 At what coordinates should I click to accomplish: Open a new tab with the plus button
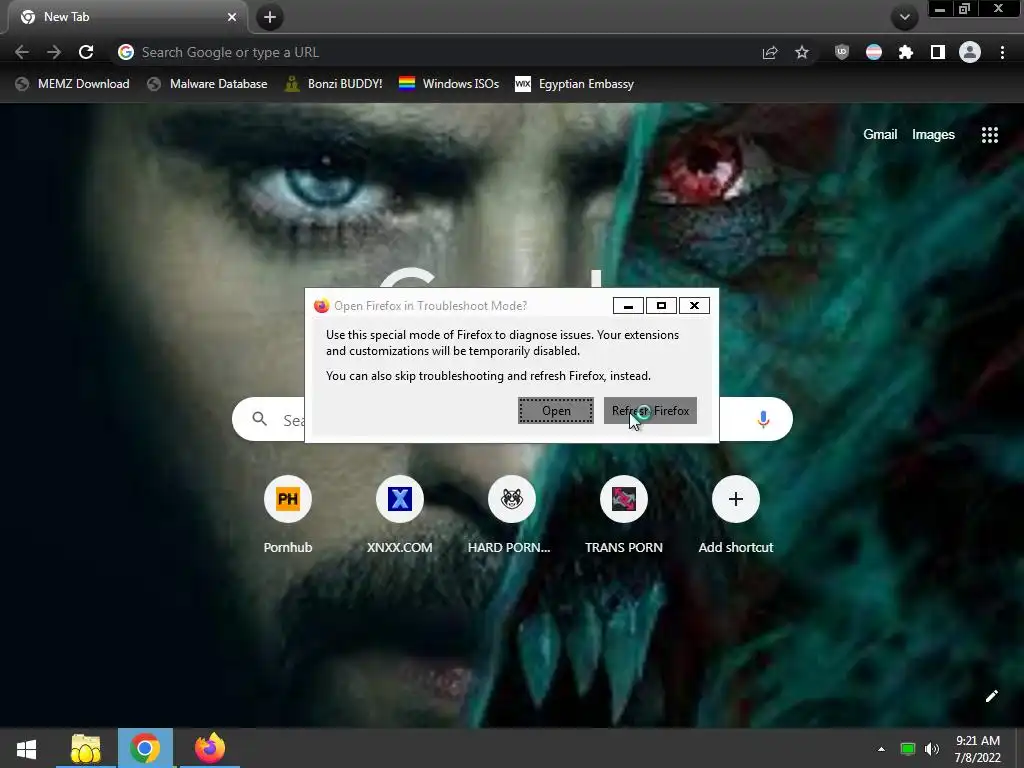tap(270, 17)
